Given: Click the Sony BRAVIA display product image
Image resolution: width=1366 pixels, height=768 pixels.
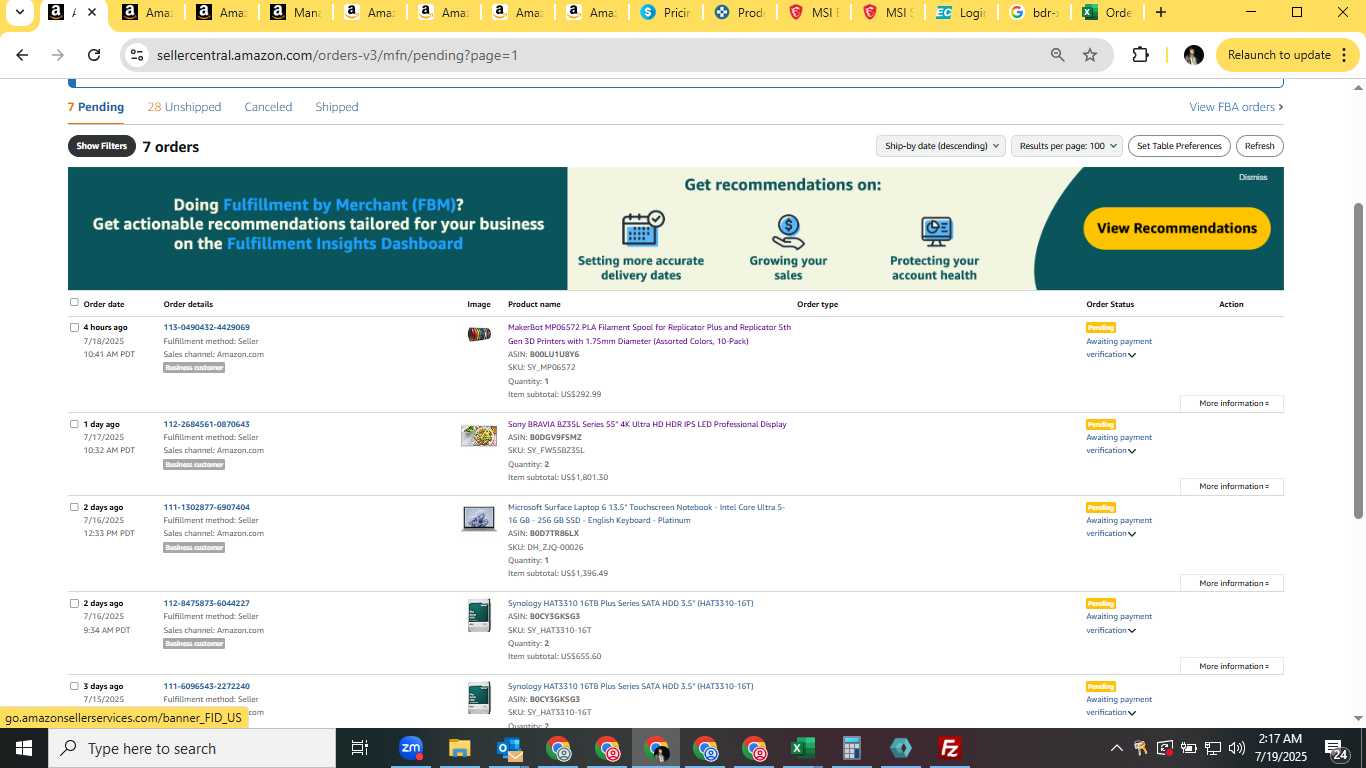Looking at the screenshot, I should tap(479, 435).
